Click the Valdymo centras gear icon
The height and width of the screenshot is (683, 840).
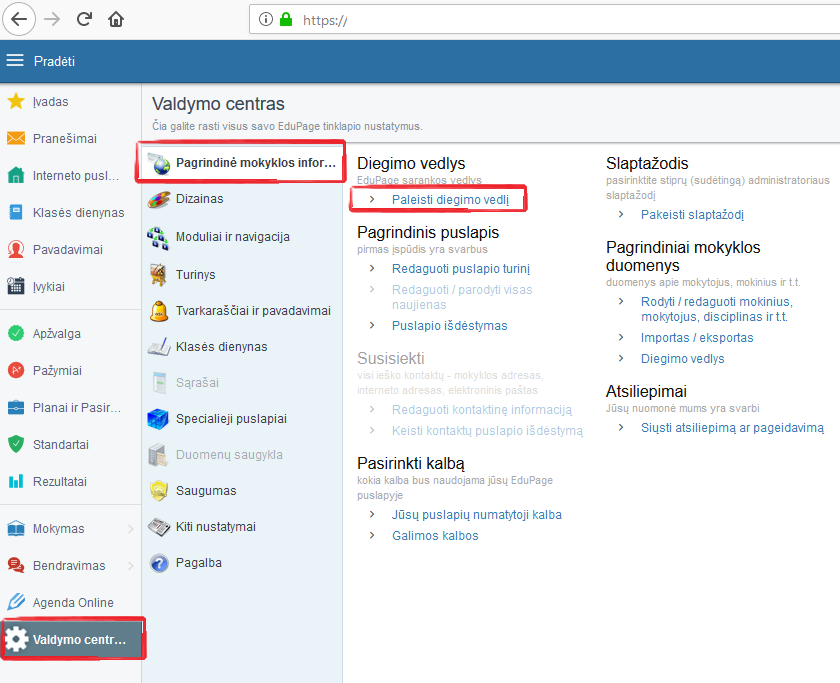click(17, 639)
